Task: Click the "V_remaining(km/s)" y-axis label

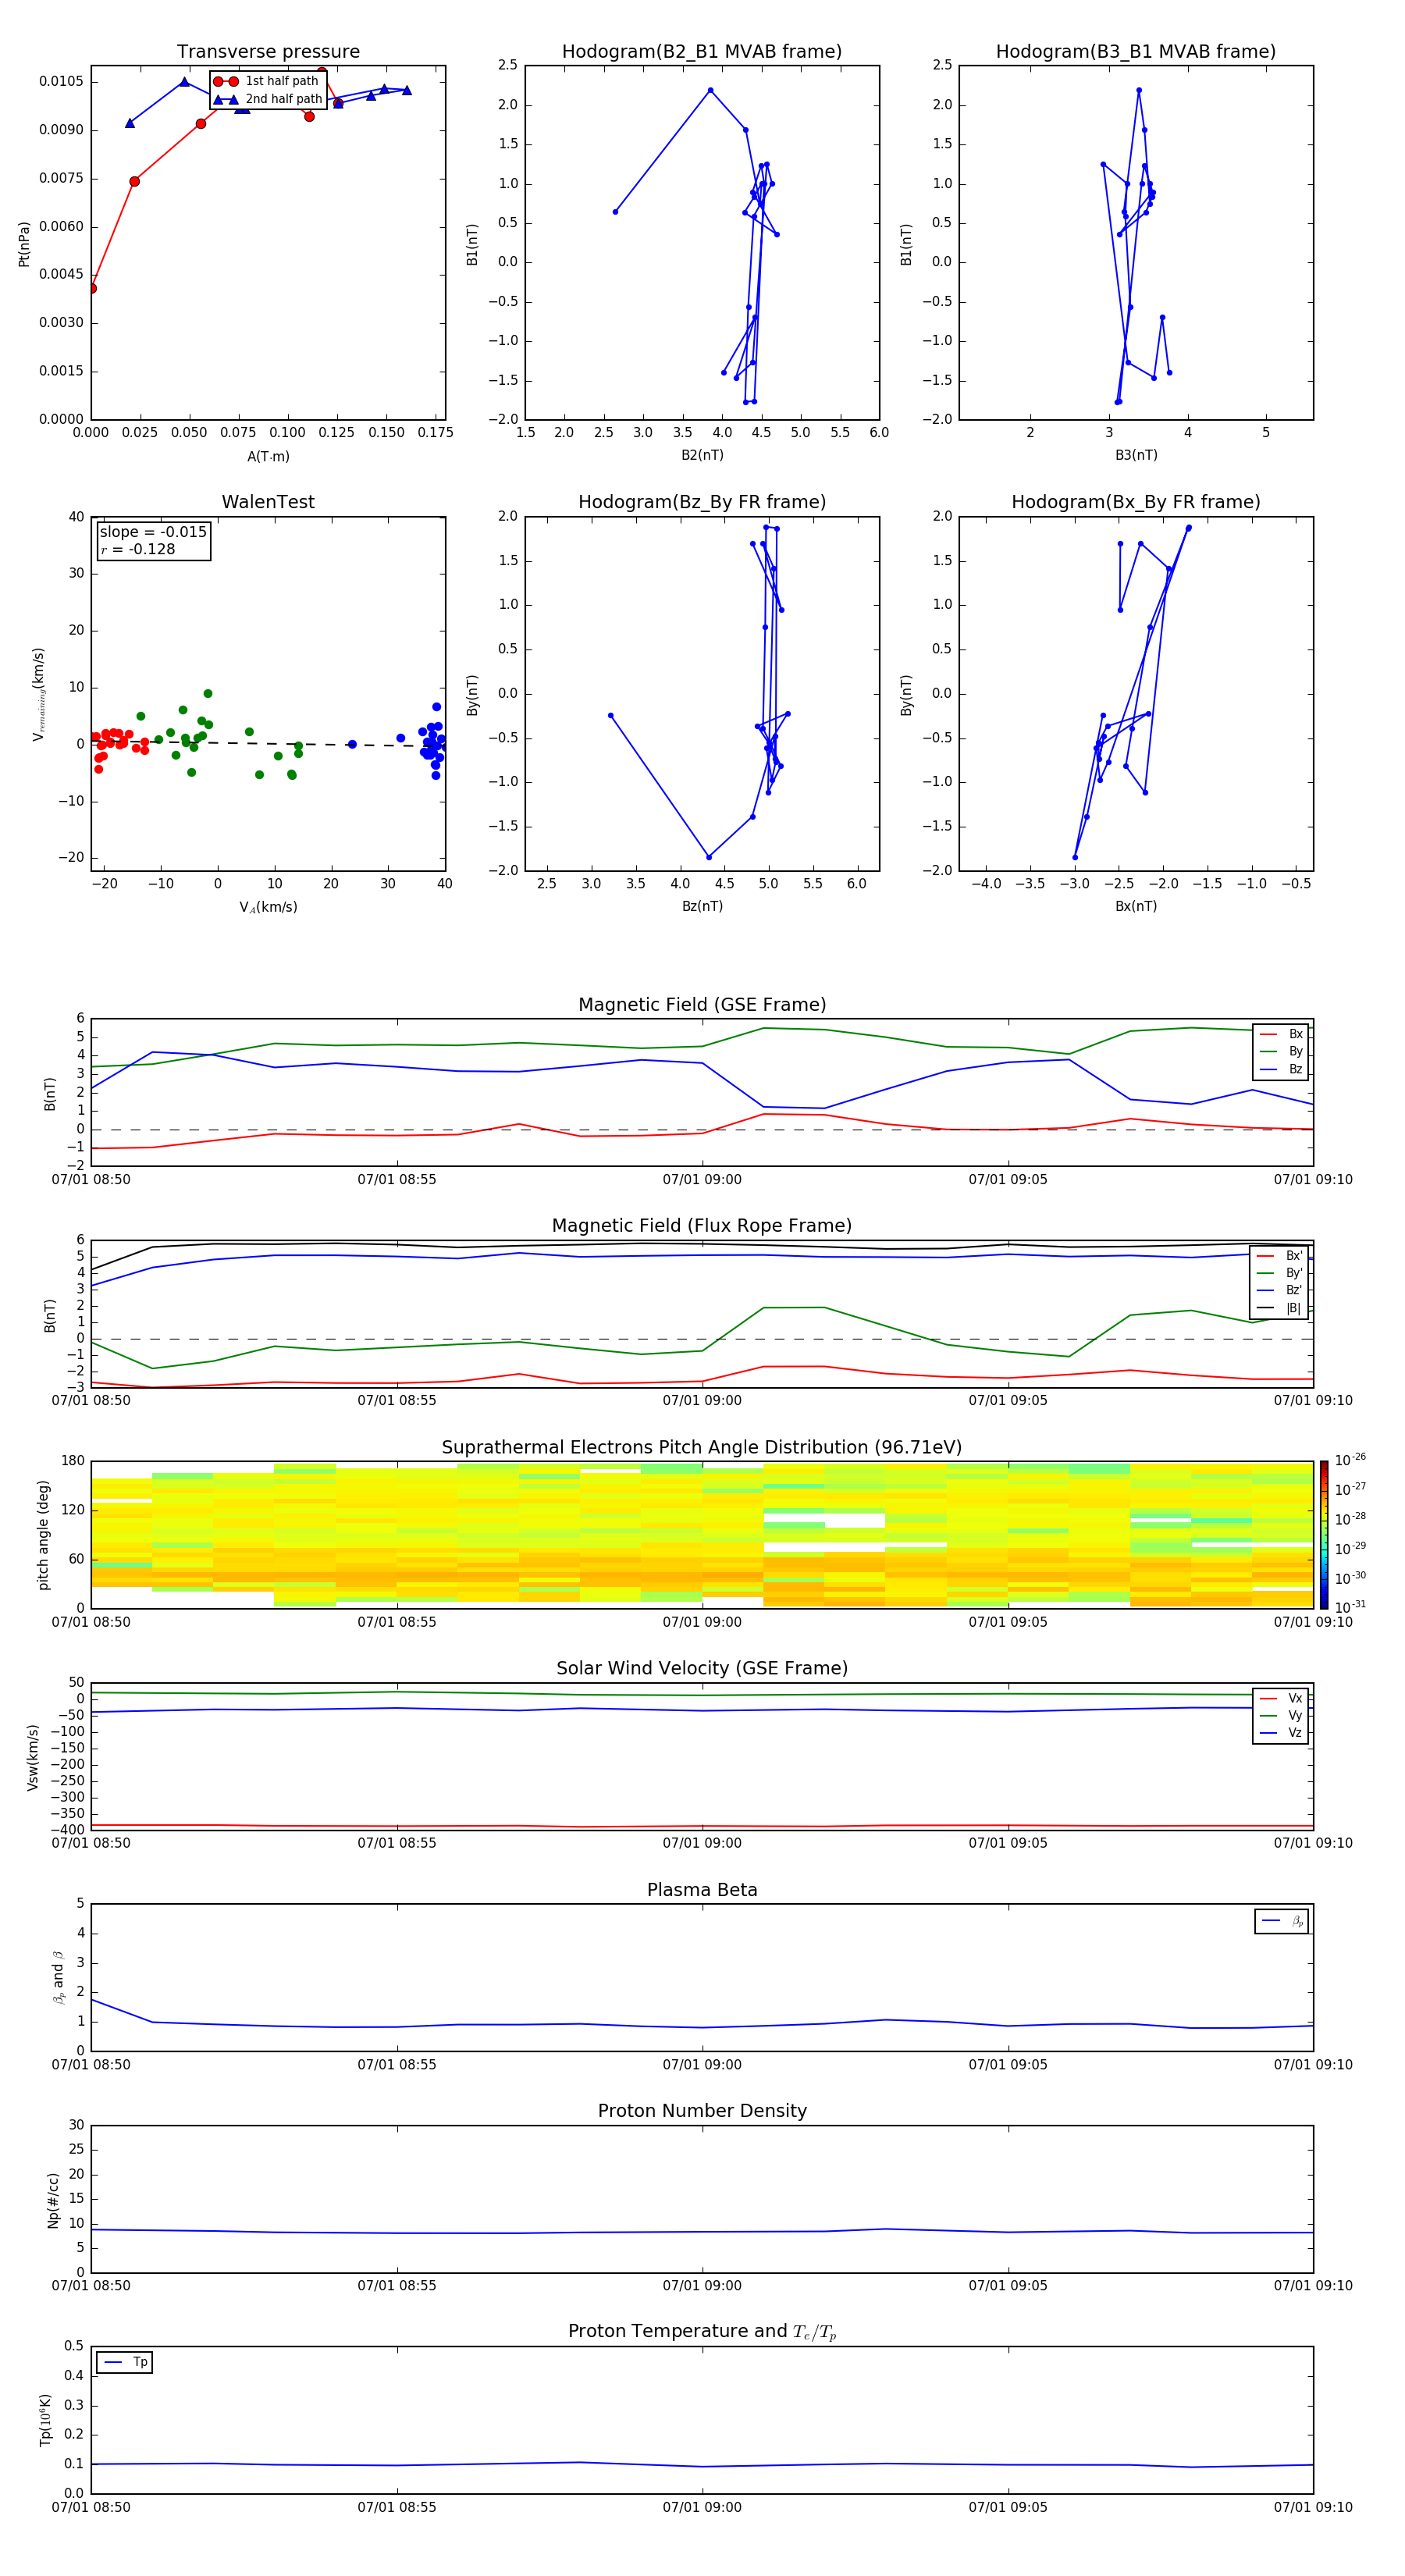Action: [39, 694]
